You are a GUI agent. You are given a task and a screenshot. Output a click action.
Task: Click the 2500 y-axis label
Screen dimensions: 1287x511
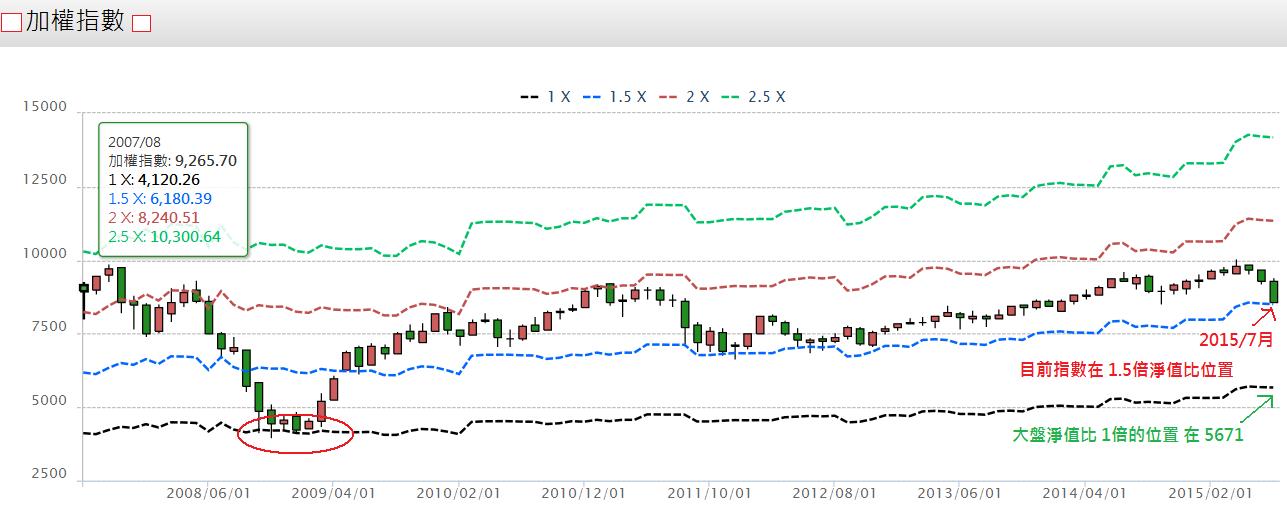[x=49, y=474]
